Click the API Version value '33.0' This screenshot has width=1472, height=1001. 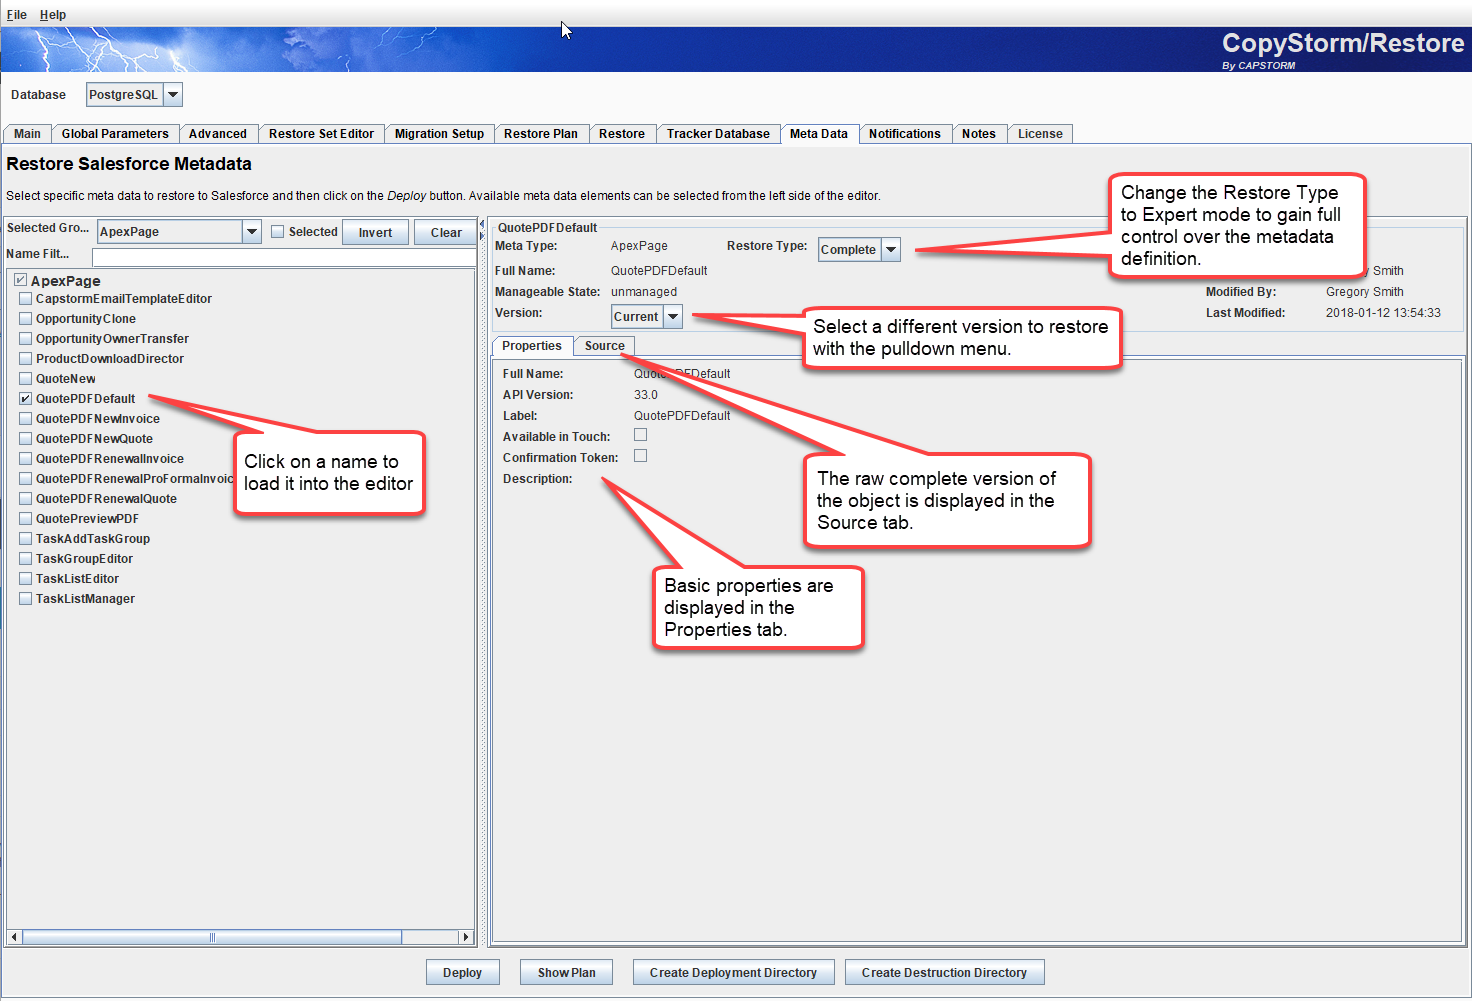click(646, 395)
